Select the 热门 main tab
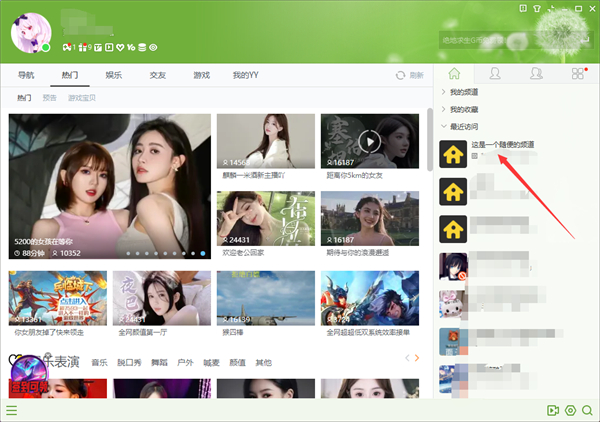600x422 pixels. click(x=70, y=75)
